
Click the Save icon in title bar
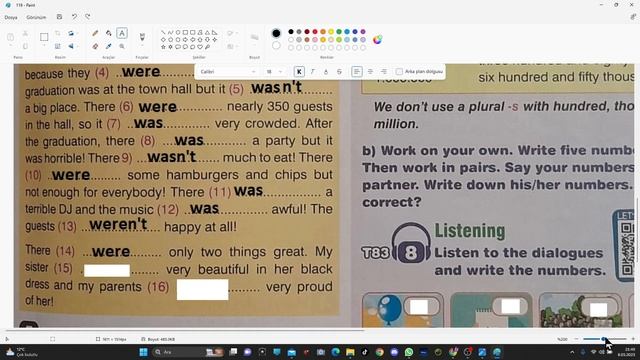(x=59, y=17)
